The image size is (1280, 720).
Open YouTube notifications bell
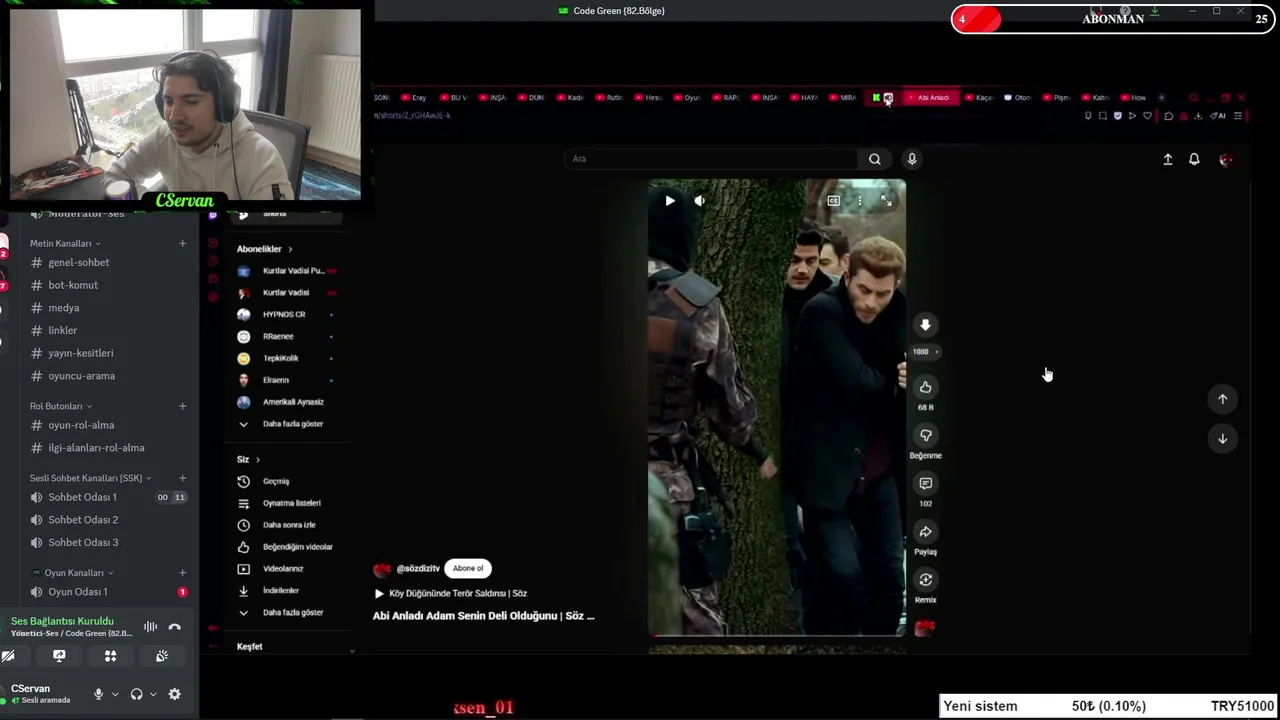(1194, 159)
